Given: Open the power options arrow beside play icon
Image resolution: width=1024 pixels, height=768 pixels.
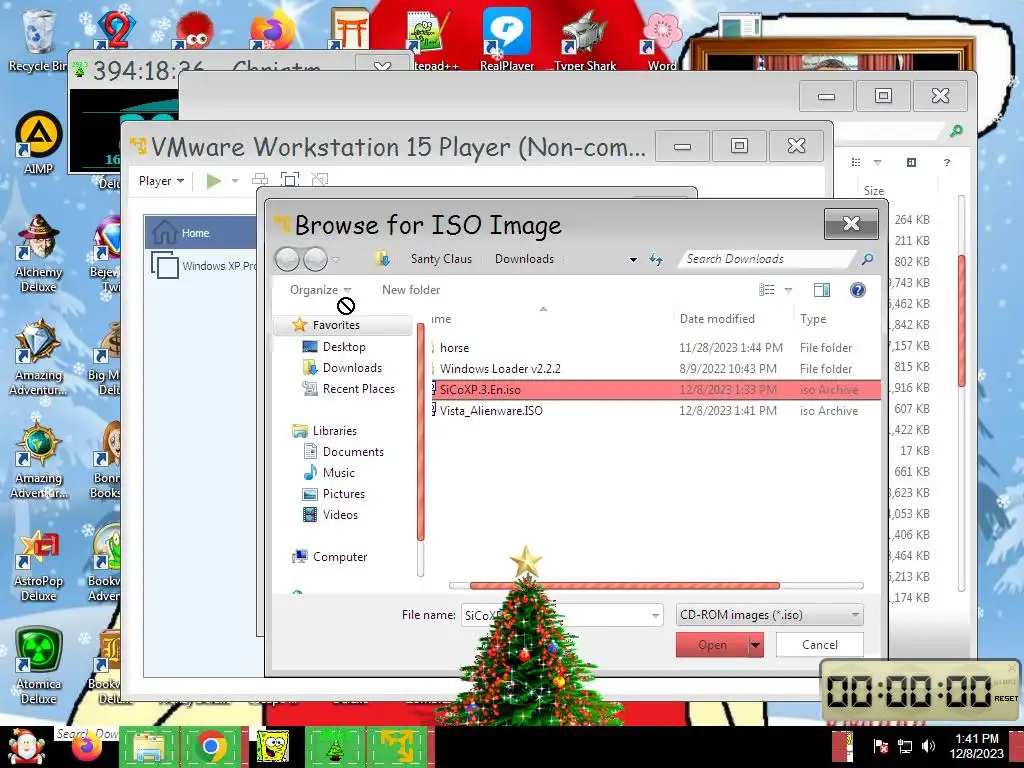Looking at the screenshot, I should (x=235, y=180).
